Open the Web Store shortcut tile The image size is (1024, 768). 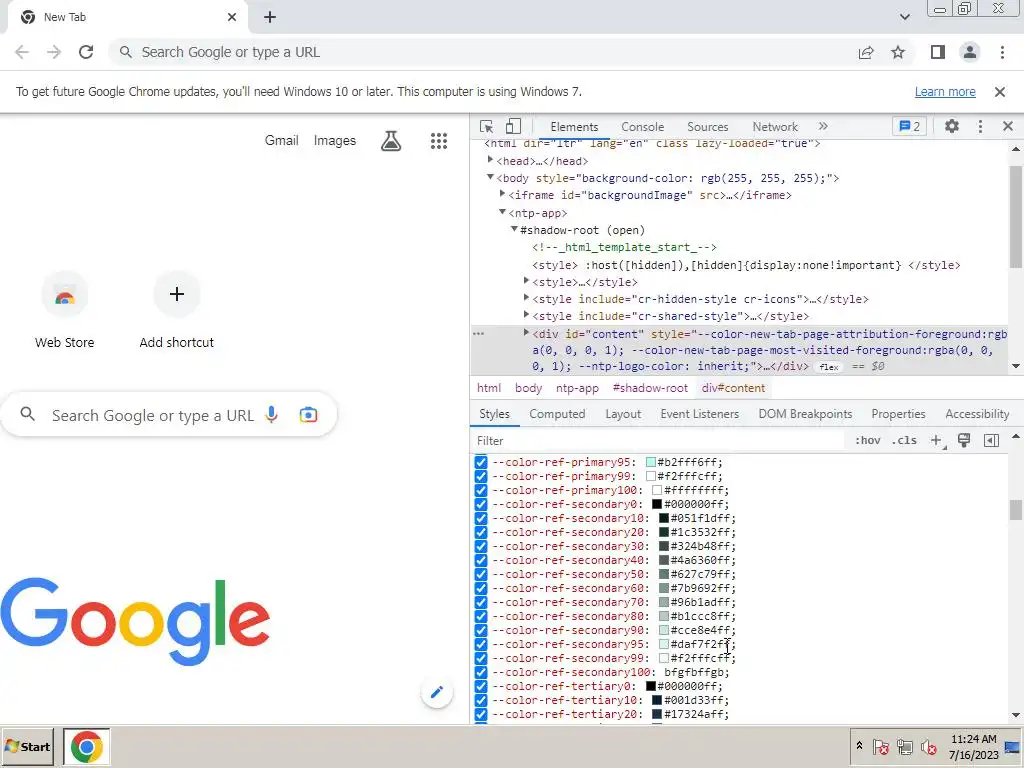tap(65, 310)
